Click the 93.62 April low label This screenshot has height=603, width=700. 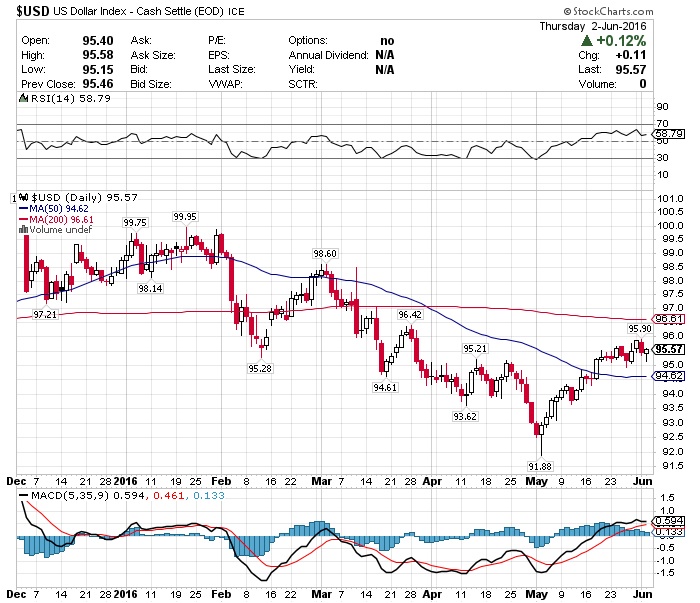pos(465,416)
